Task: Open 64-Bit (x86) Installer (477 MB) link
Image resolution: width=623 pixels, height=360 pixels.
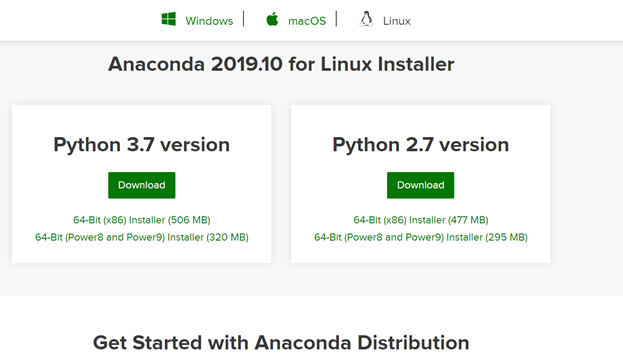Action: coord(421,220)
